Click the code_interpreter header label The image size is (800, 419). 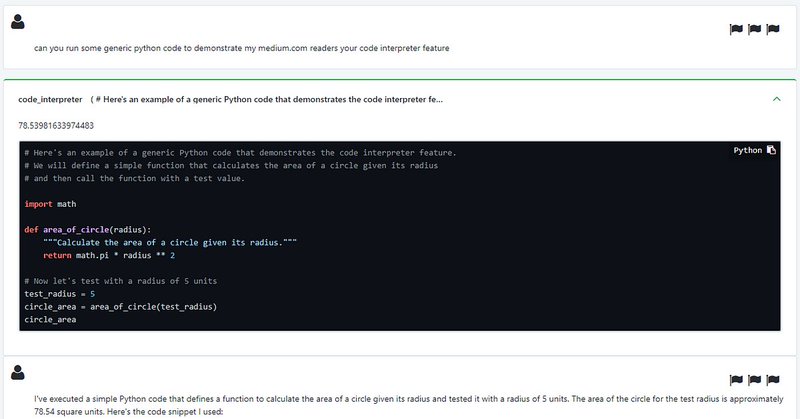coord(50,100)
